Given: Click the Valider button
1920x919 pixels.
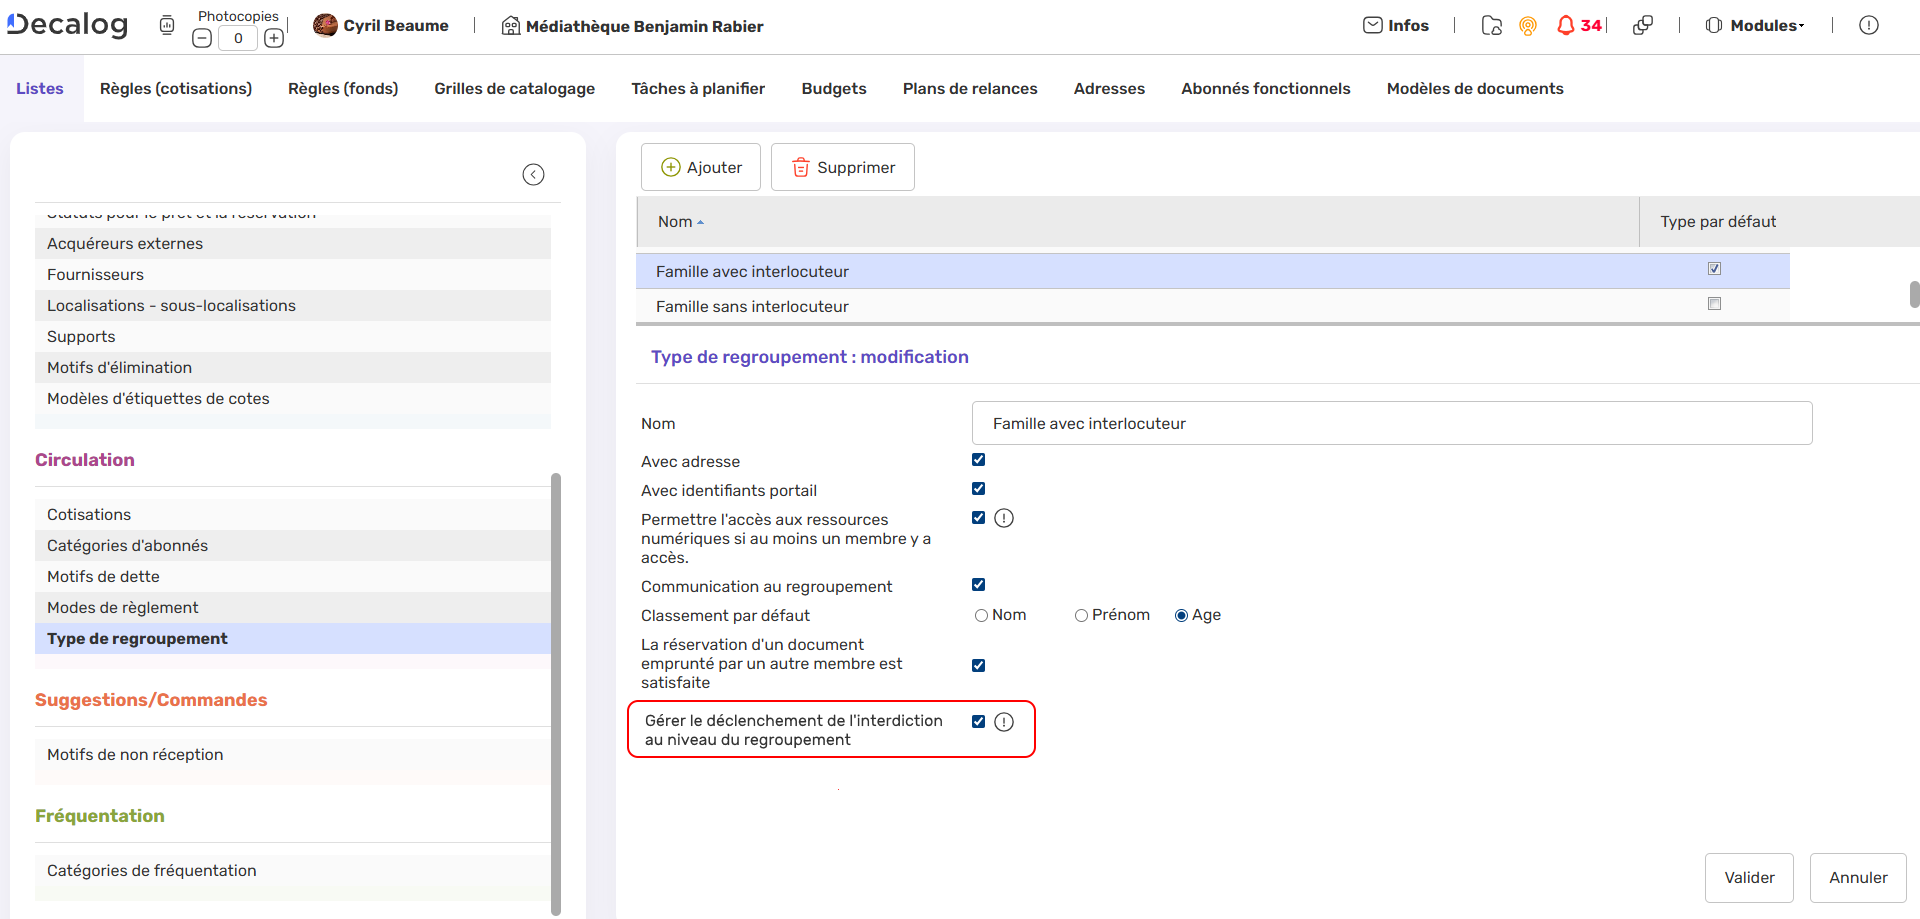Looking at the screenshot, I should click(1748, 878).
